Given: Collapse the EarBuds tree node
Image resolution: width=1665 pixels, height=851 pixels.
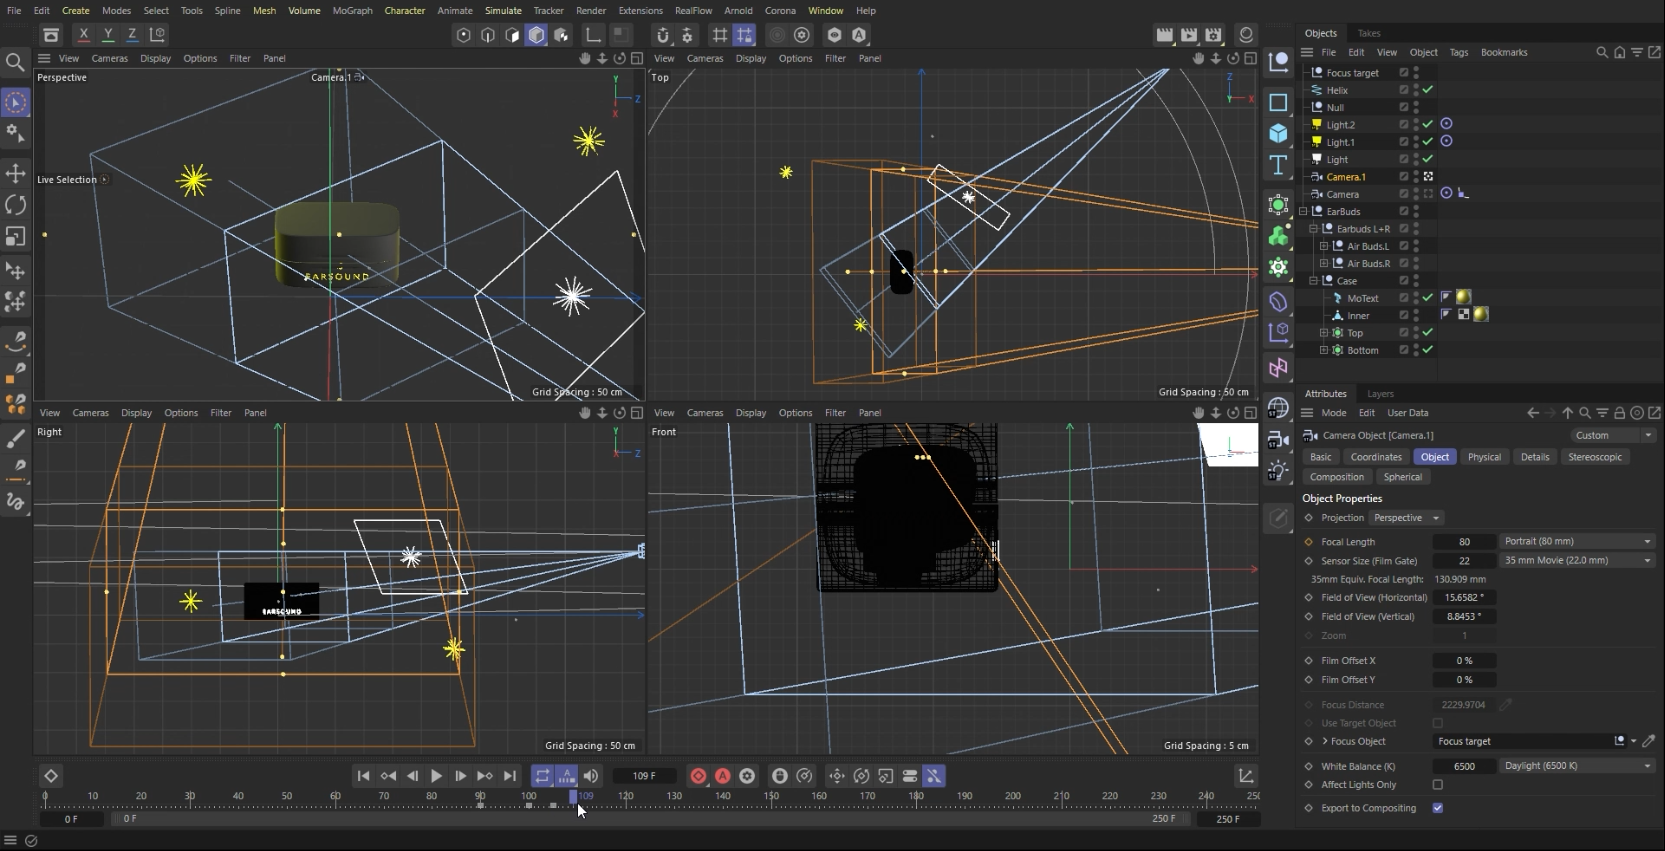Looking at the screenshot, I should point(1303,211).
